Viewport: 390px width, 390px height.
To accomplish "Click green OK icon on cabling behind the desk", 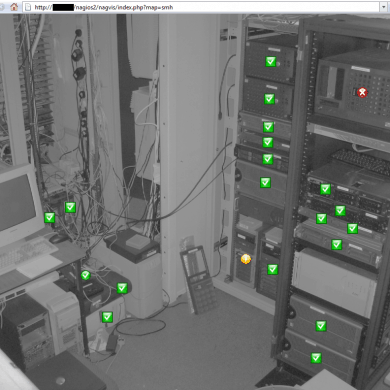I will pyautogui.click(x=70, y=207).
